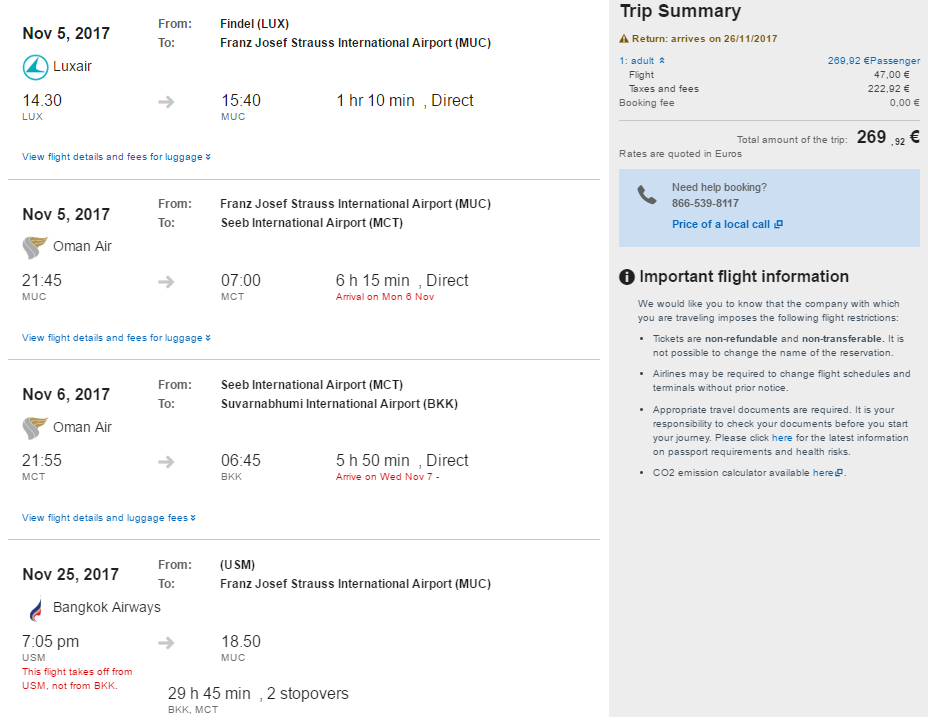Expand flight details for Oman Air MUC to MCT

point(117,337)
